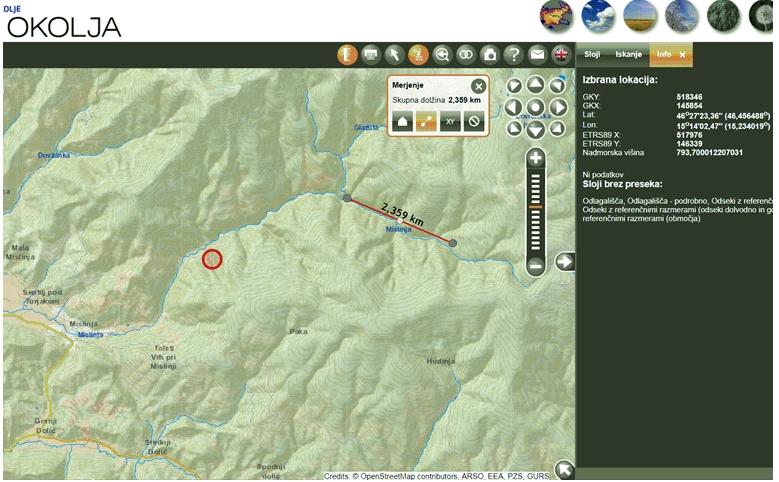Toggle the measurement tool in toolbar
This screenshot has height=482, width=779.
419,55
